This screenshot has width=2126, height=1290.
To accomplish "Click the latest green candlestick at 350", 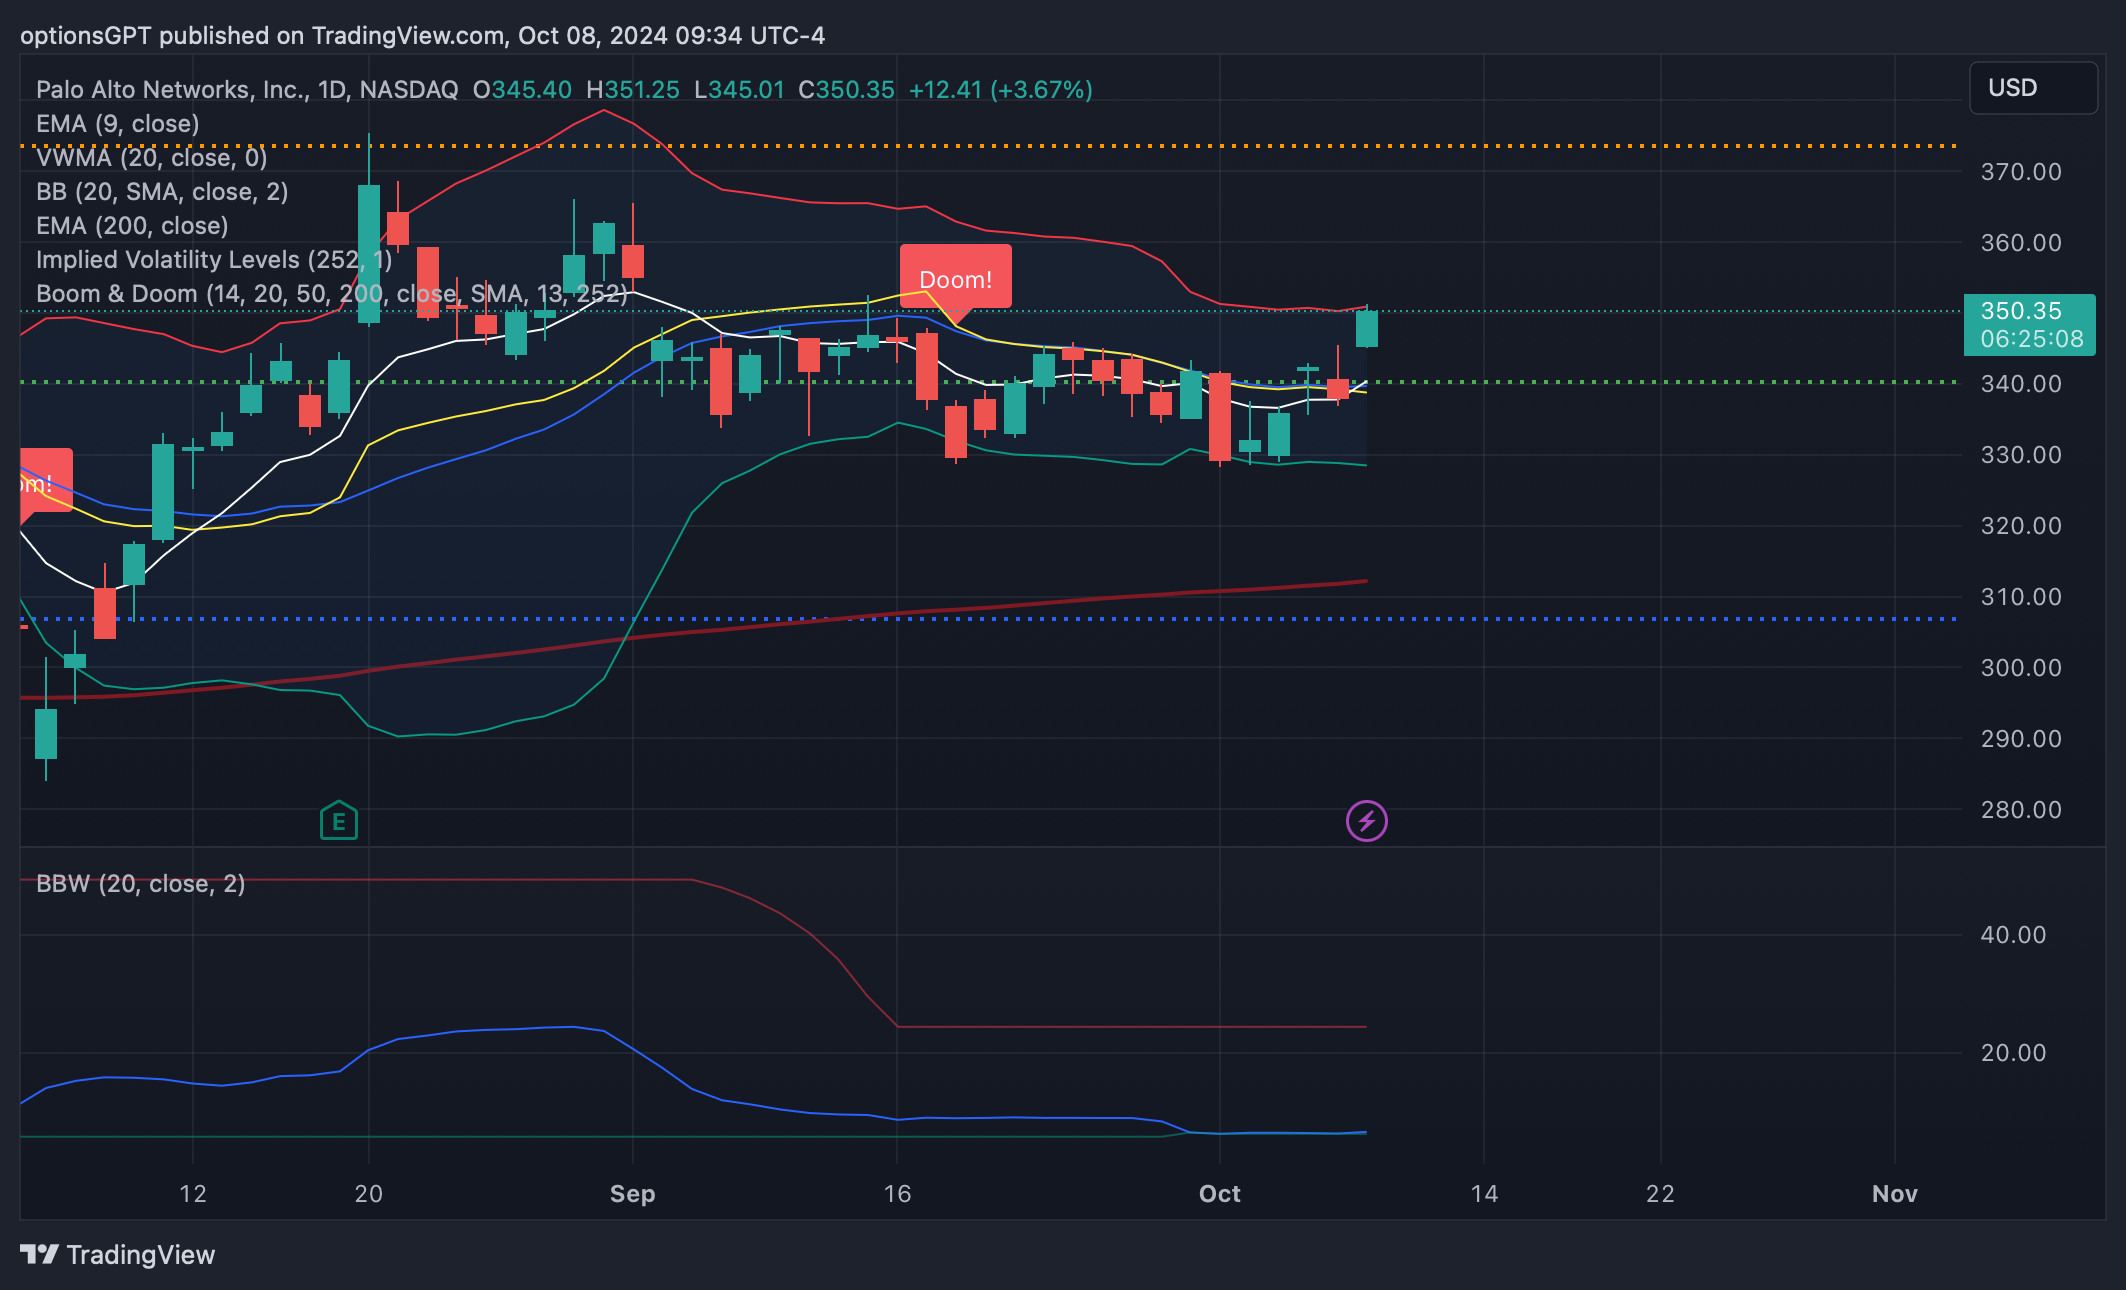I will coord(1366,328).
